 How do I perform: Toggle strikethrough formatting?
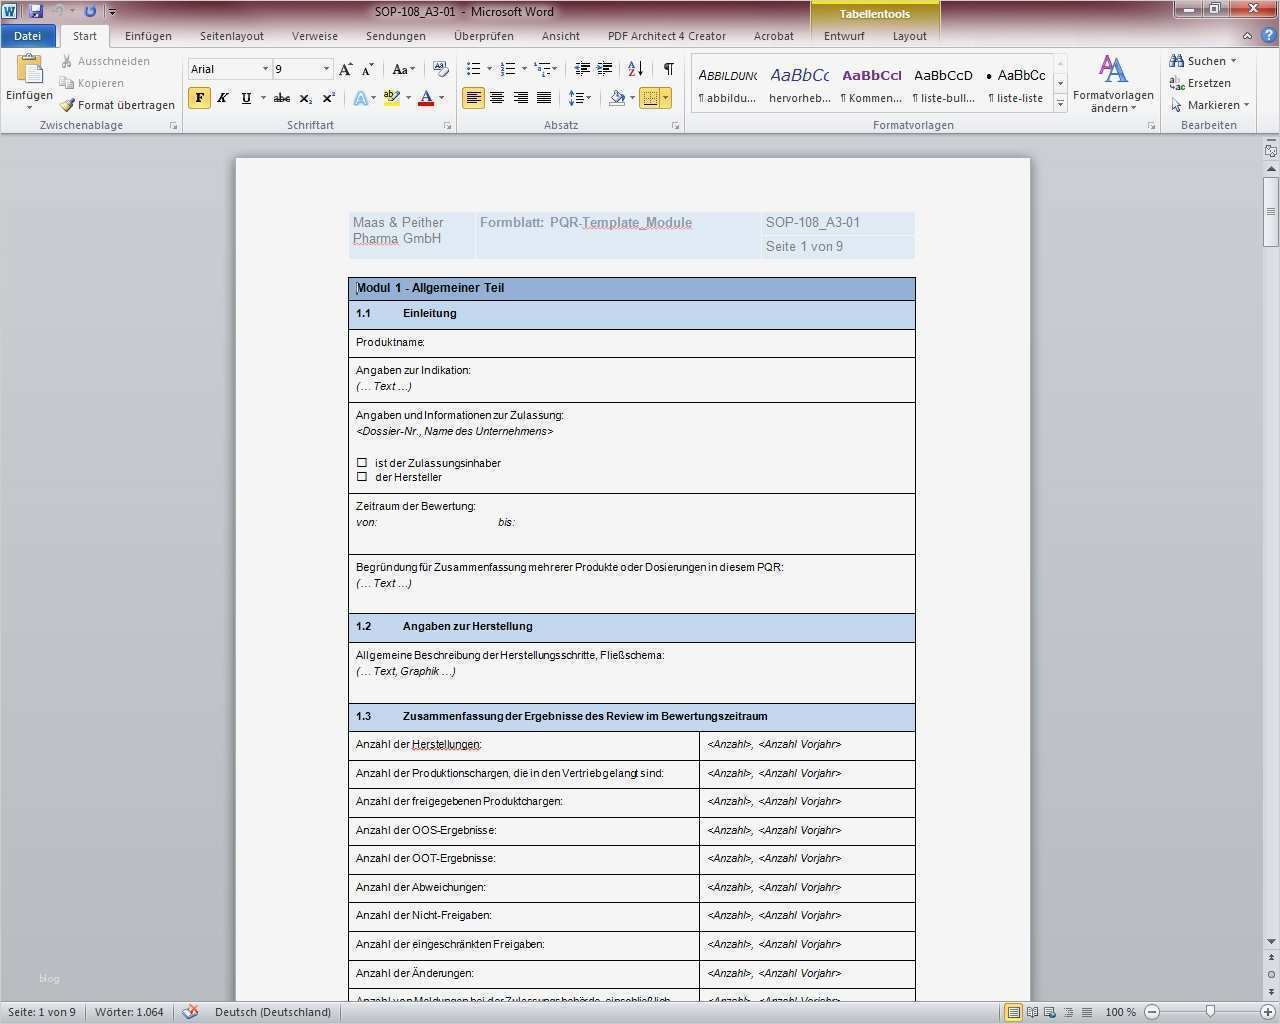pyautogui.click(x=281, y=98)
